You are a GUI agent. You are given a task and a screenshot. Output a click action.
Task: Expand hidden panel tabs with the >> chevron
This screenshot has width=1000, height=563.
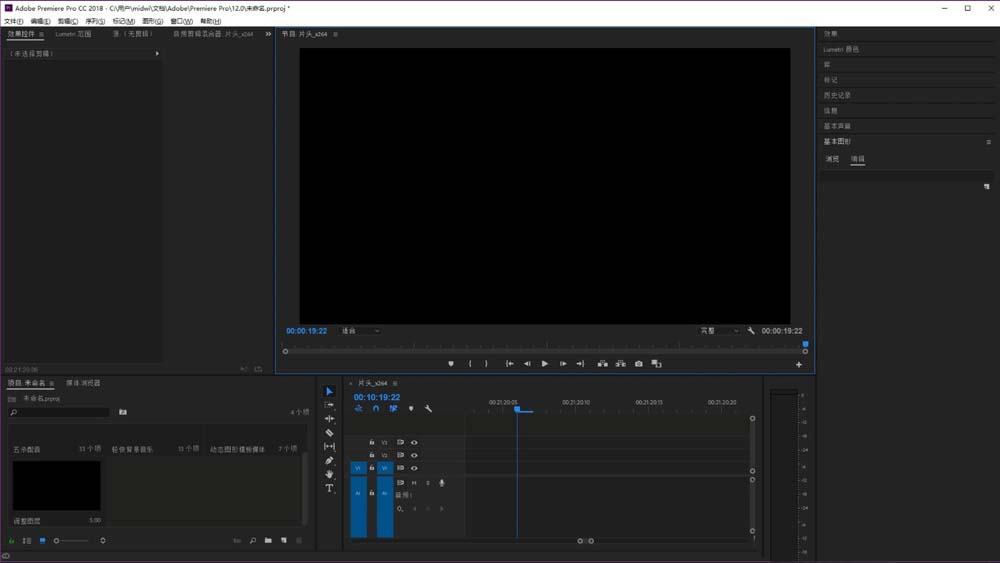[x=268, y=34]
